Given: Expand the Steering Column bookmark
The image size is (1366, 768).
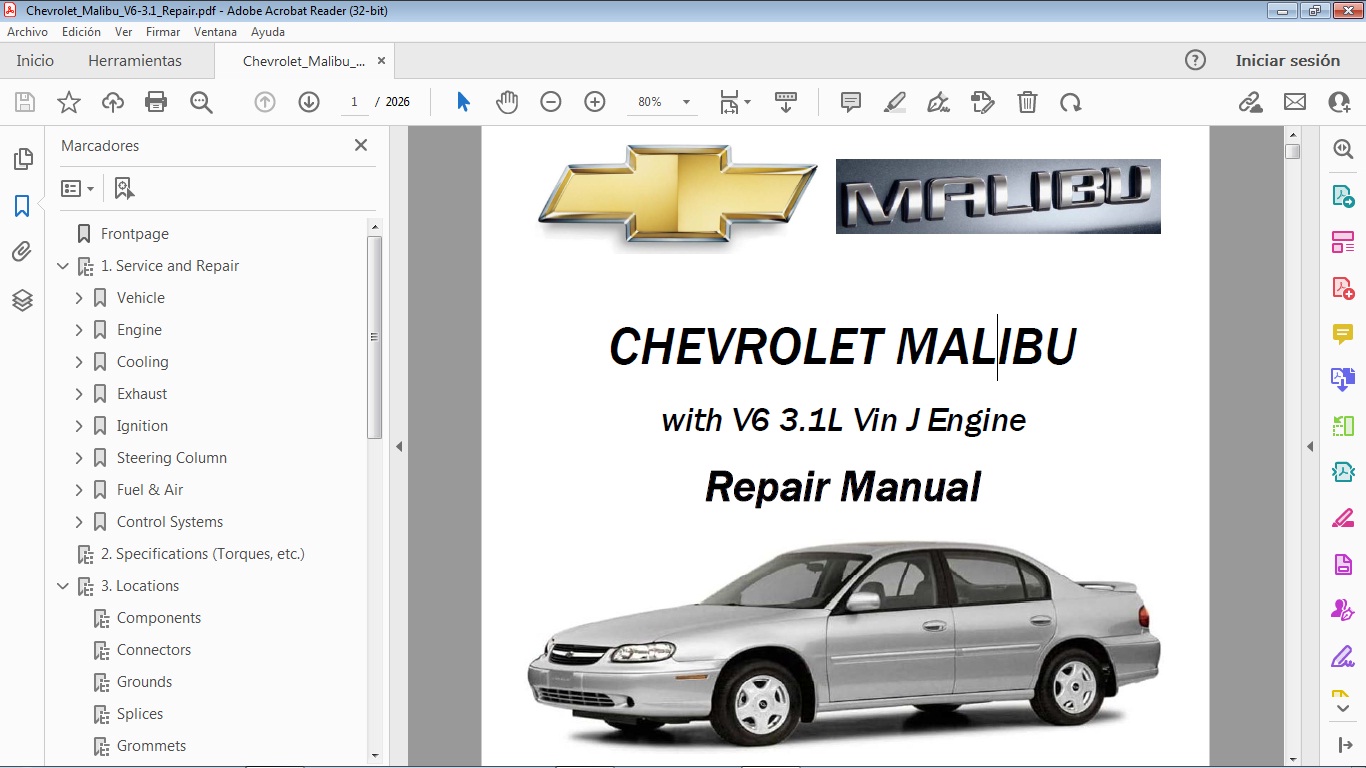Looking at the screenshot, I should click(x=79, y=458).
